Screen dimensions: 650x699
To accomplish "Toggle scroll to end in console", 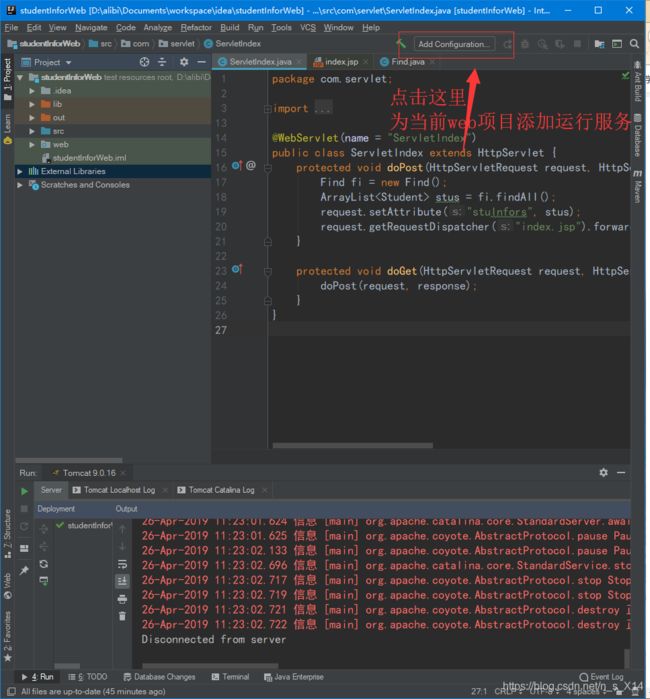I will click(x=122, y=581).
